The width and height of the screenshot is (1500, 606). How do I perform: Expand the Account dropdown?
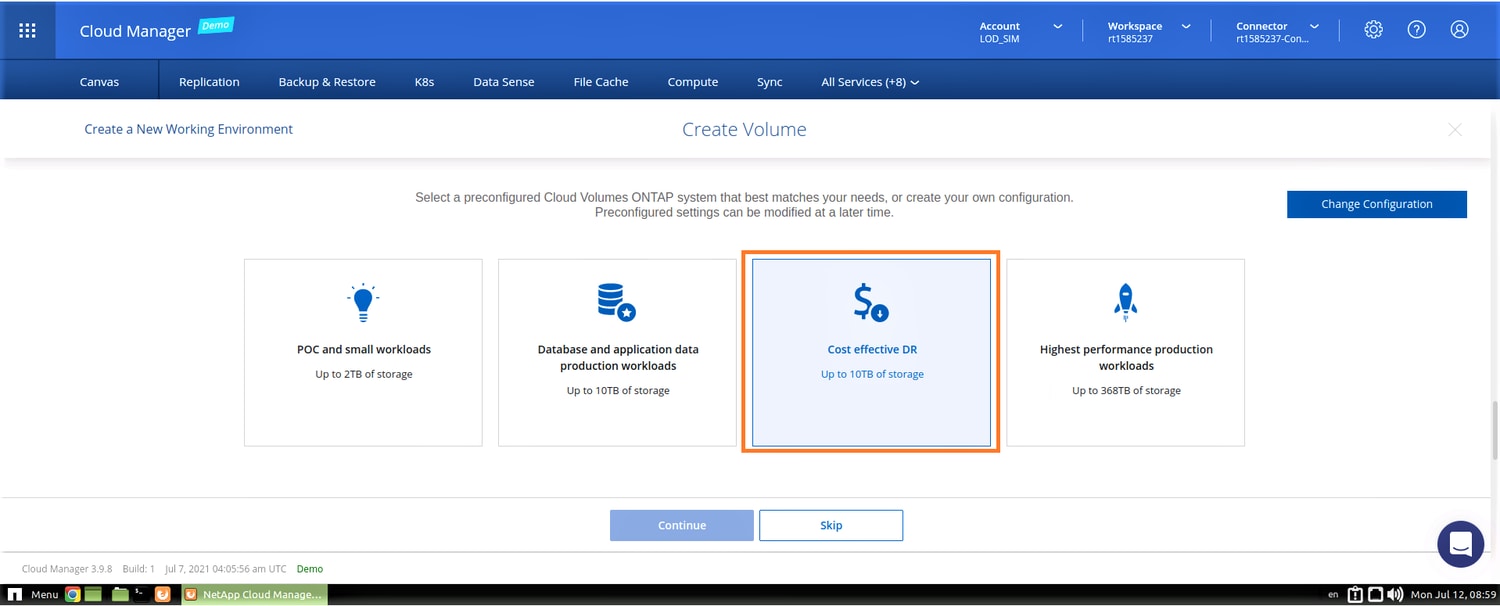1020,31
